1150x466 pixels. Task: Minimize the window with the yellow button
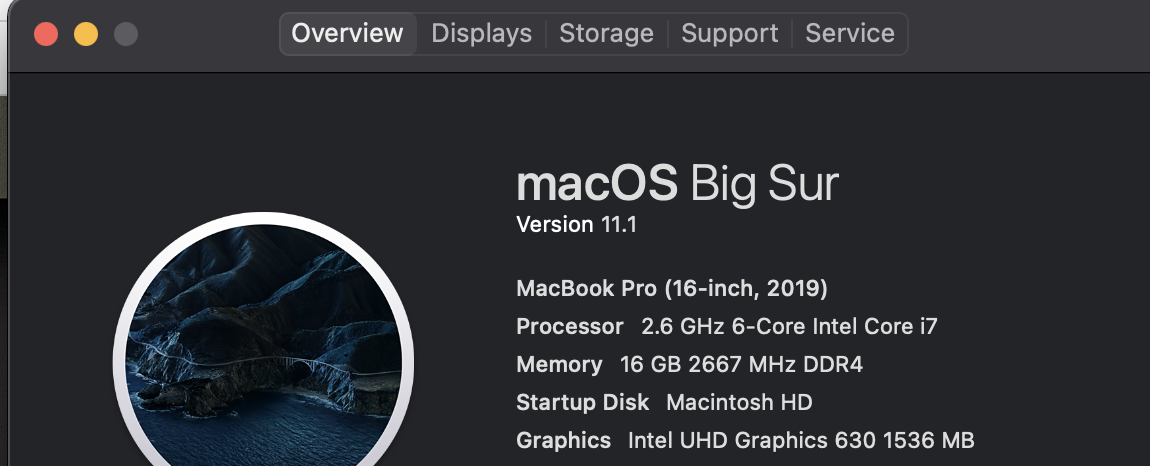point(86,35)
